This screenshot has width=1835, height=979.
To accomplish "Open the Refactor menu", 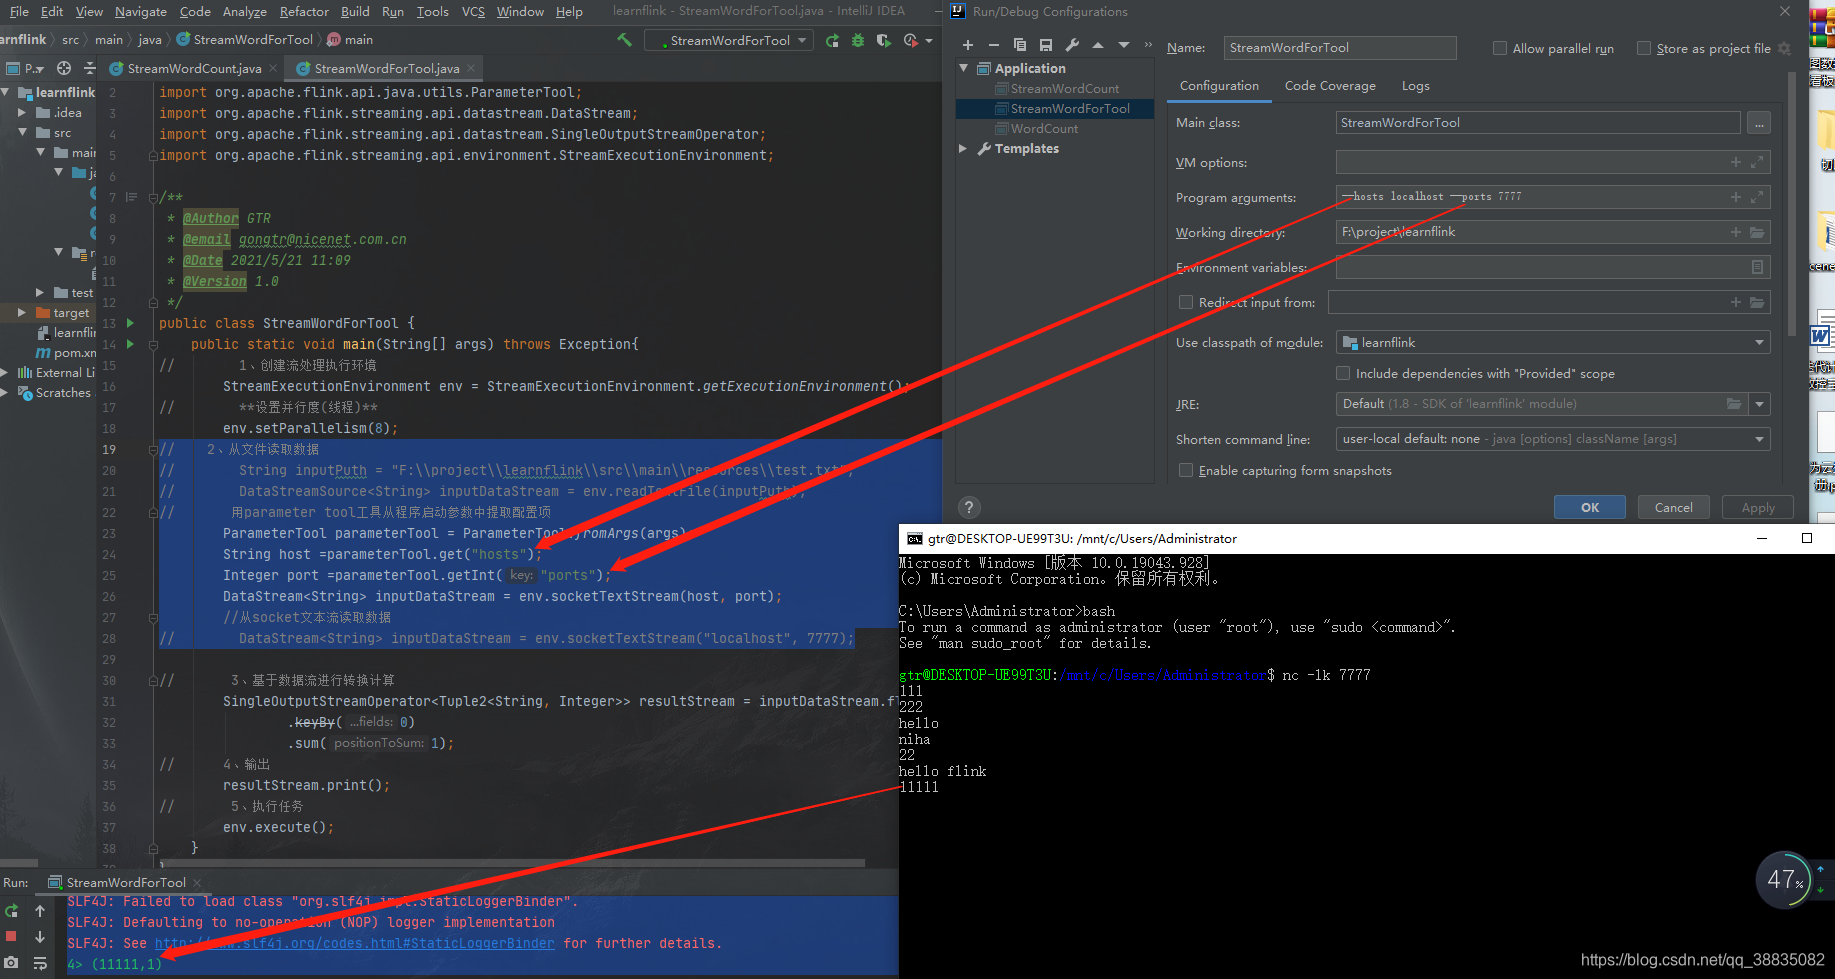I will click(x=304, y=11).
